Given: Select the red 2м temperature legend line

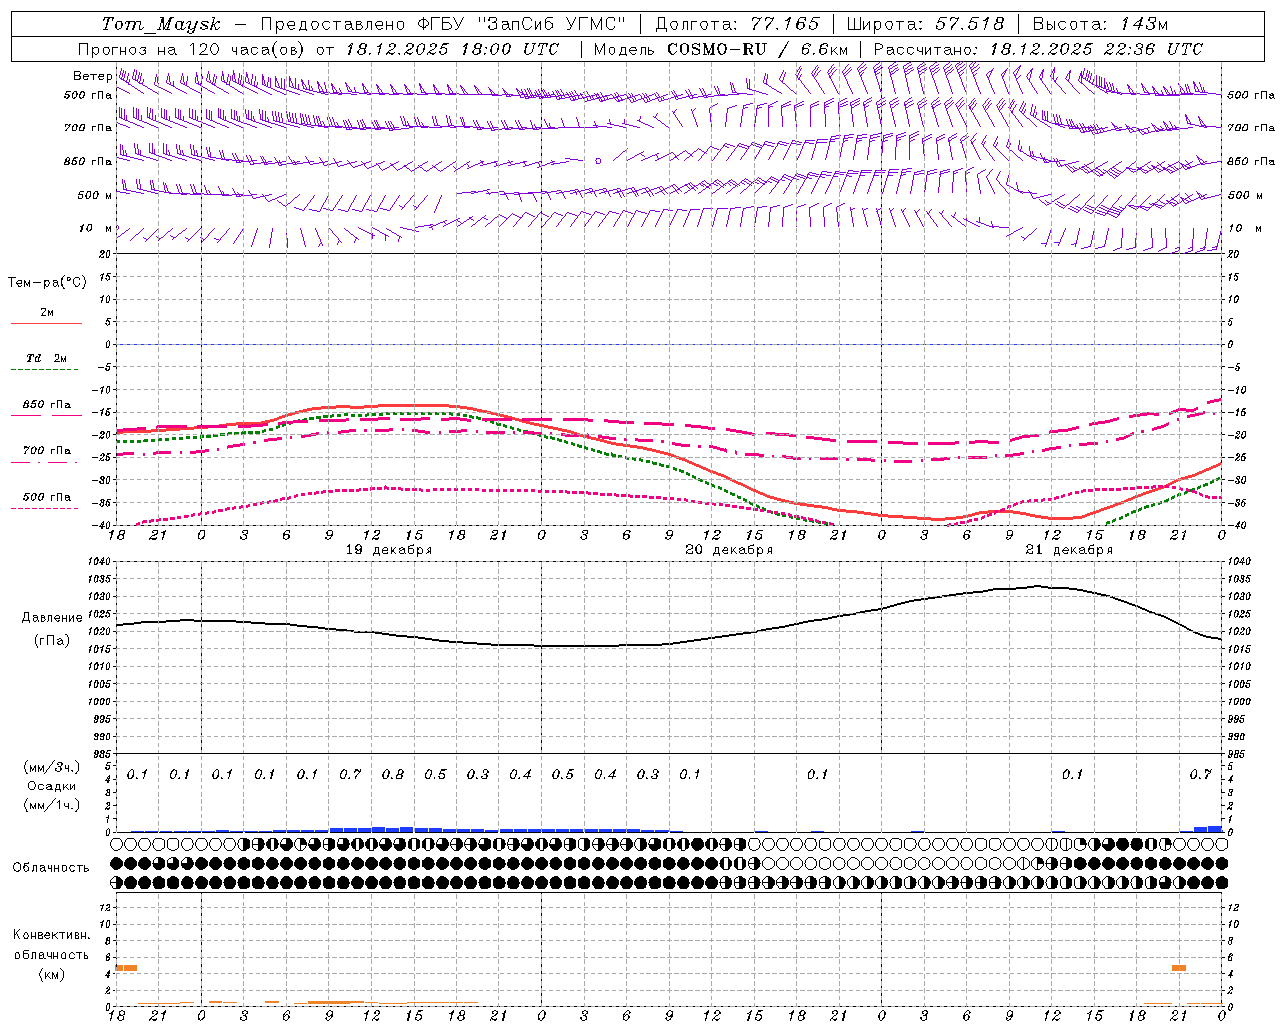Looking at the screenshot, I should point(46,323).
